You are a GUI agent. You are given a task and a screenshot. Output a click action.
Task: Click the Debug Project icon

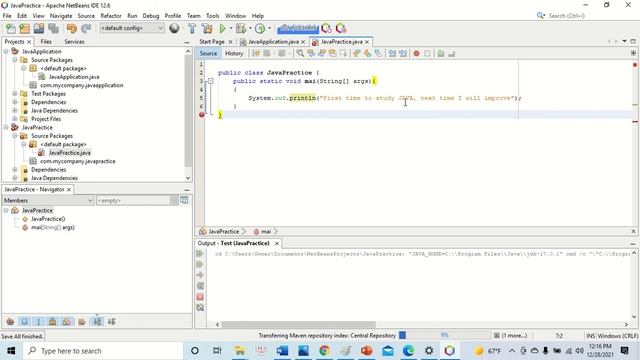coord(241,28)
